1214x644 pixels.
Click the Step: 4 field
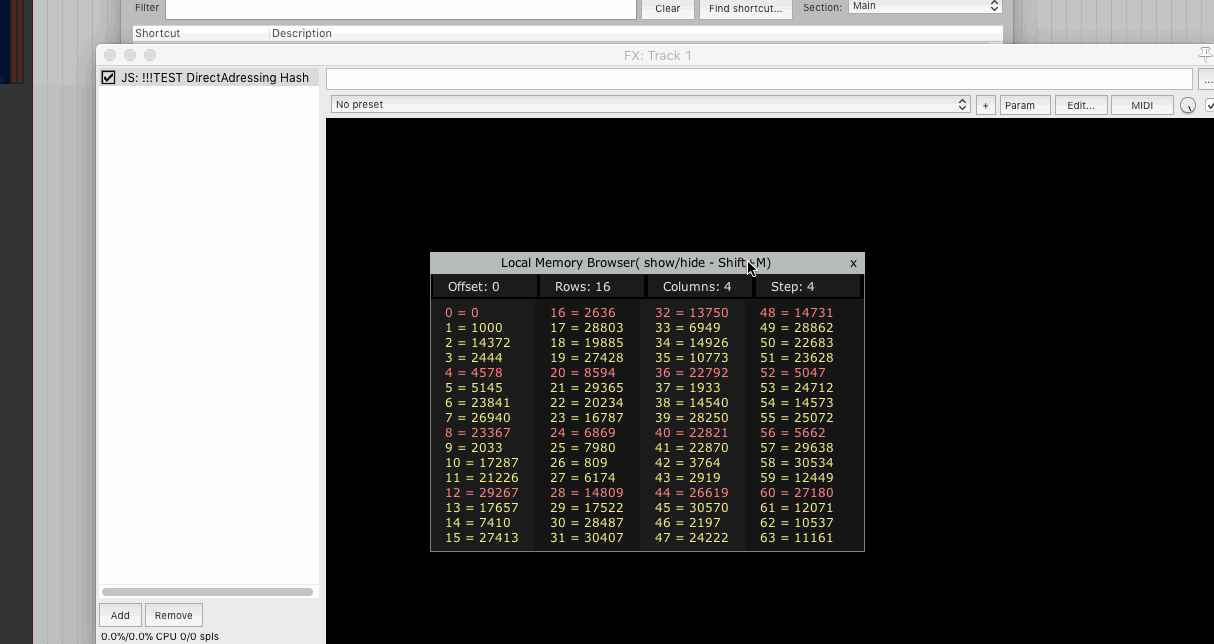click(x=807, y=287)
